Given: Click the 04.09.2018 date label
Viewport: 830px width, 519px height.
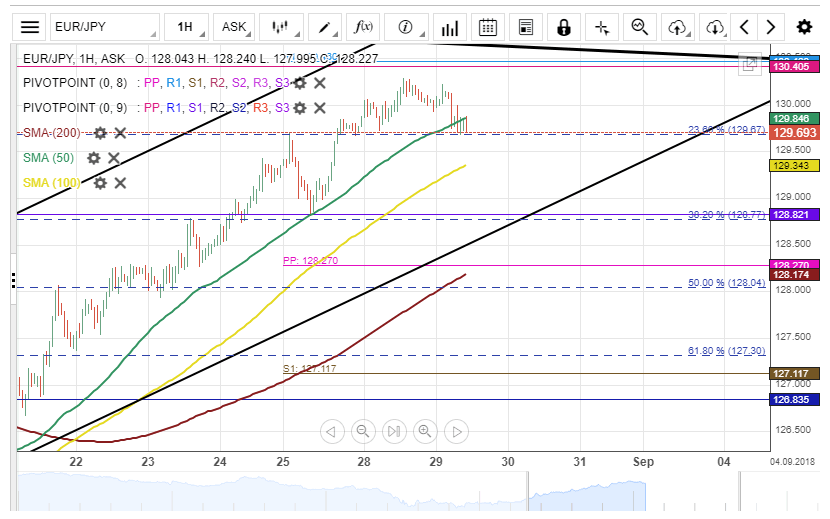Looking at the screenshot, I should pos(792,462).
